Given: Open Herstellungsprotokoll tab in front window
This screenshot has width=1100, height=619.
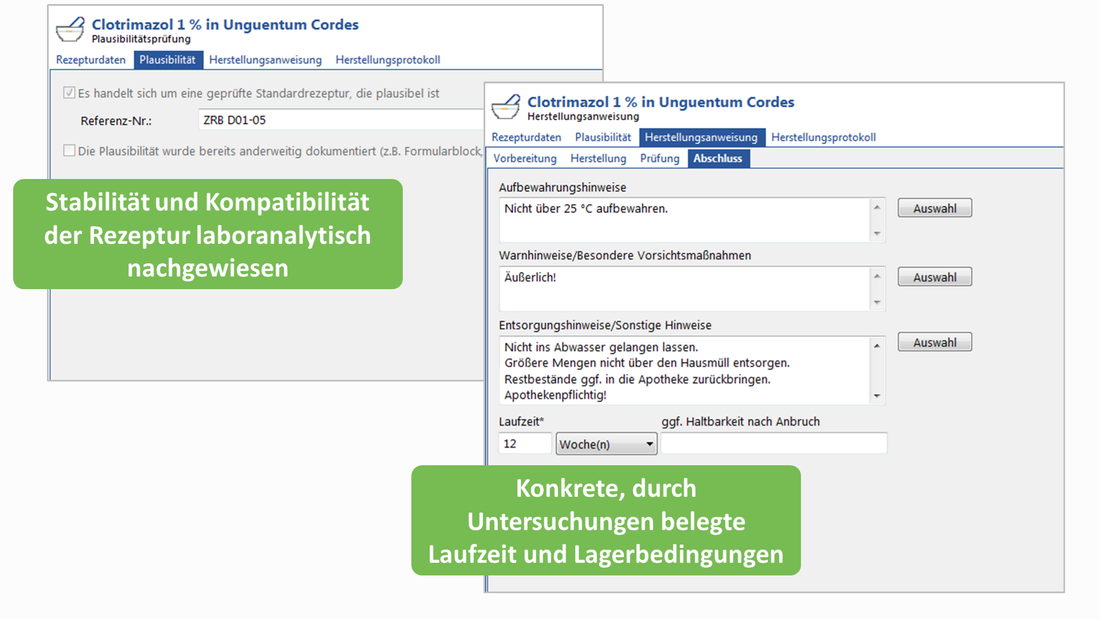Looking at the screenshot, I should pos(824,137).
